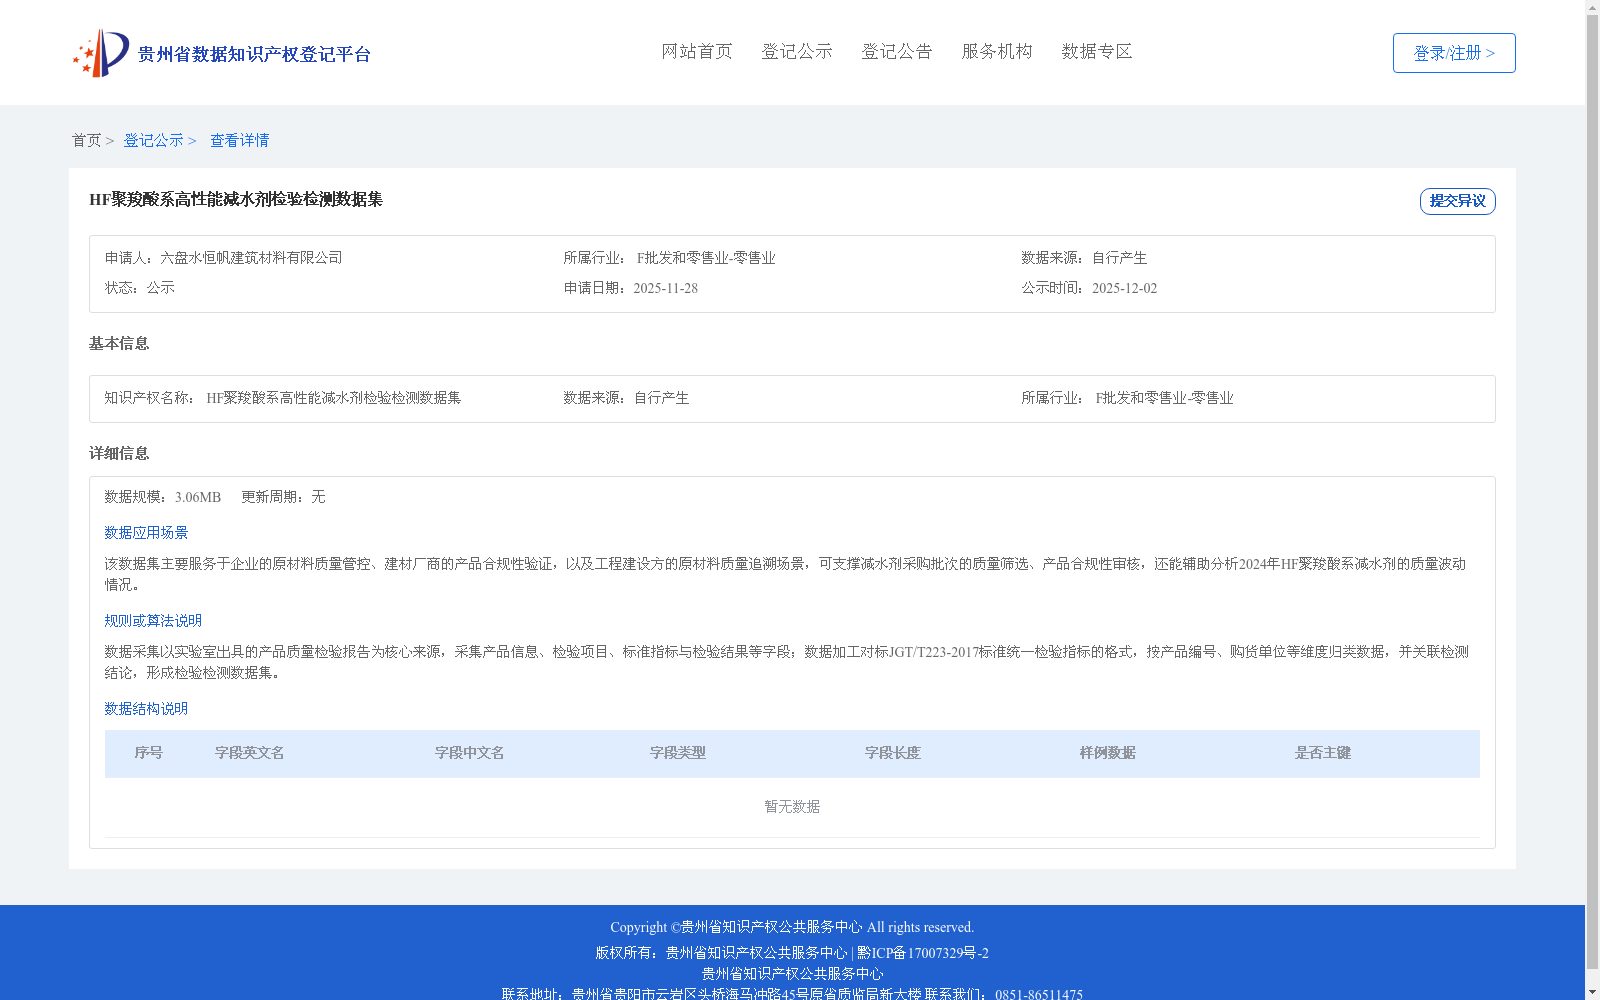1600x1000 pixels.
Task: Click the 字段长度 column header
Action: point(892,753)
